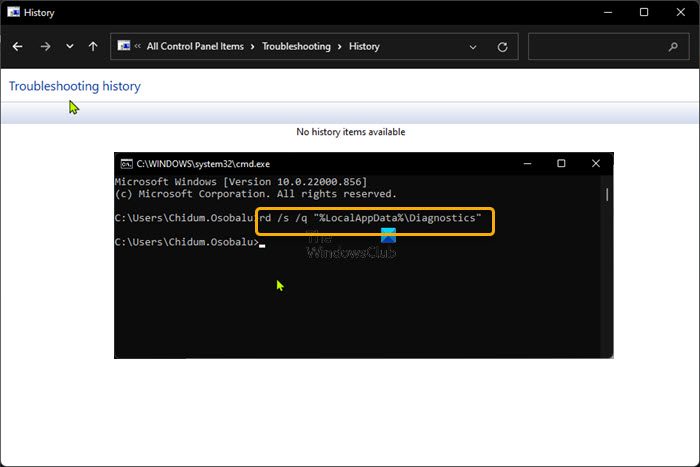Click the rd /s /q command text

tap(371, 218)
